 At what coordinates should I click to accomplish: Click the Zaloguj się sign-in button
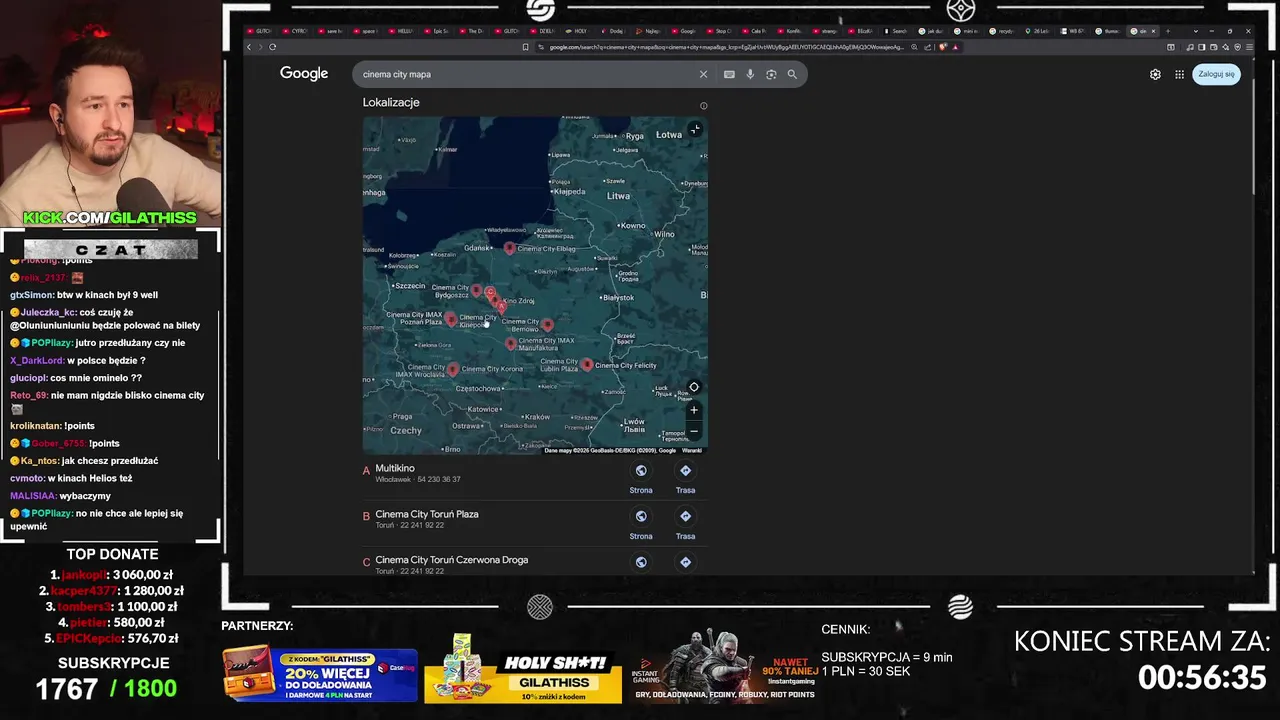coord(1216,74)
